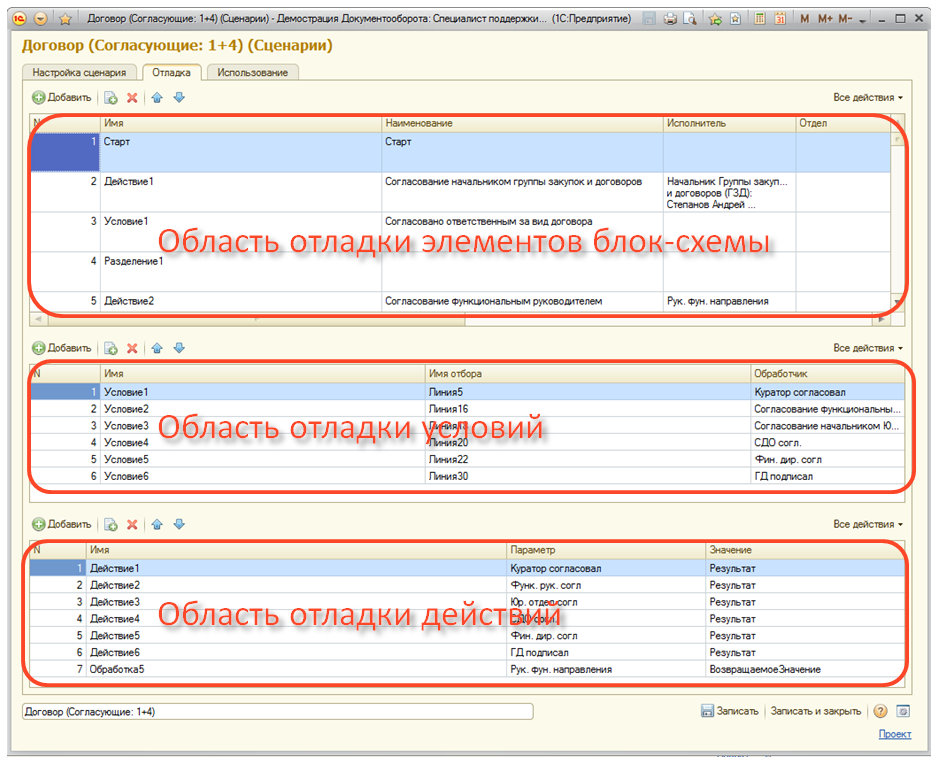Image resolution: width=939 pixels, height=760 pixels.
Task: Open Все действия dropdown for actions table
Action: [x=868, y=524]
